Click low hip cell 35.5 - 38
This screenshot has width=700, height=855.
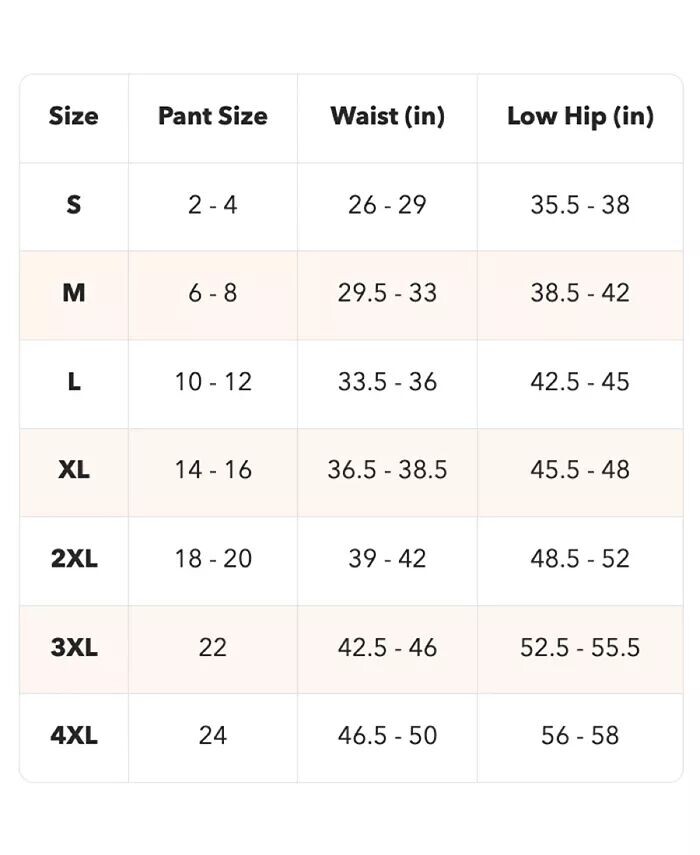pos(580,205)
